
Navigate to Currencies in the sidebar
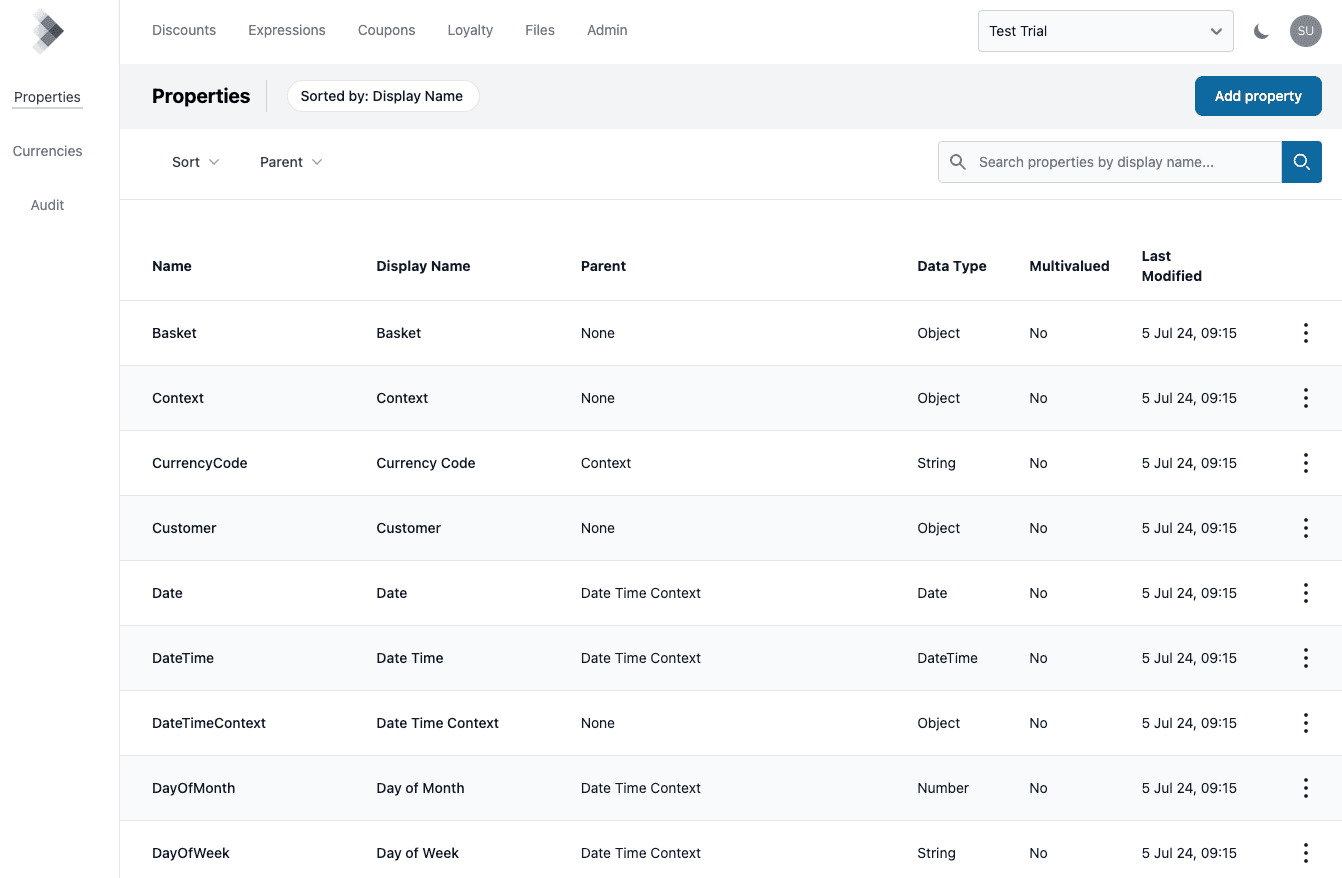47,151
